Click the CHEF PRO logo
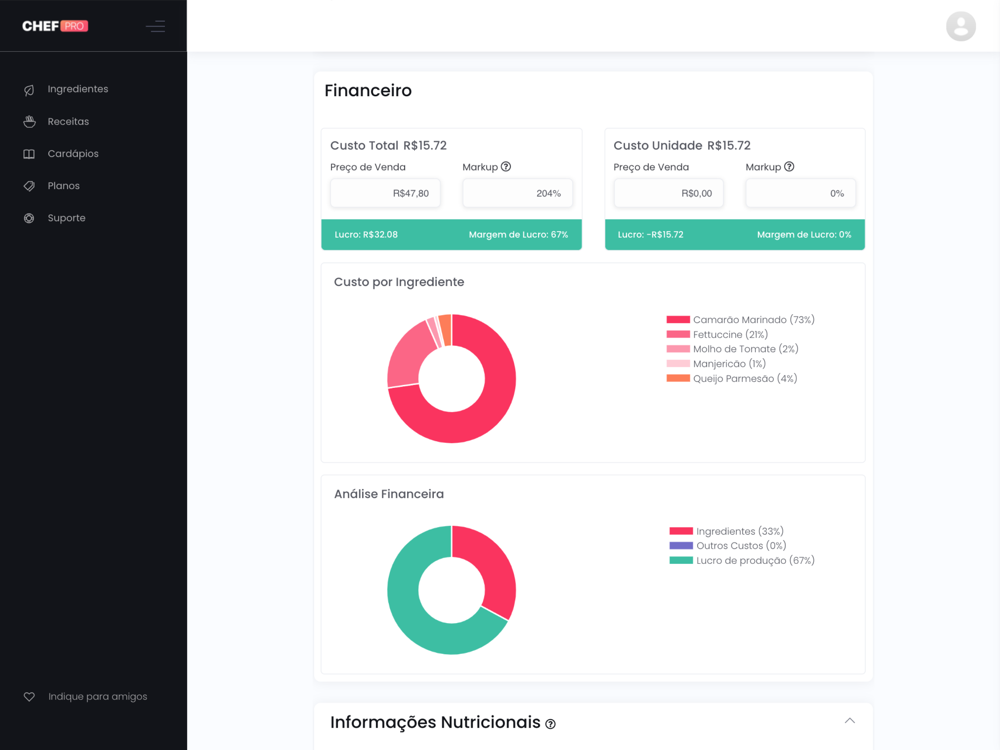This screenshot has width=1000, height=750. (55, 26)
